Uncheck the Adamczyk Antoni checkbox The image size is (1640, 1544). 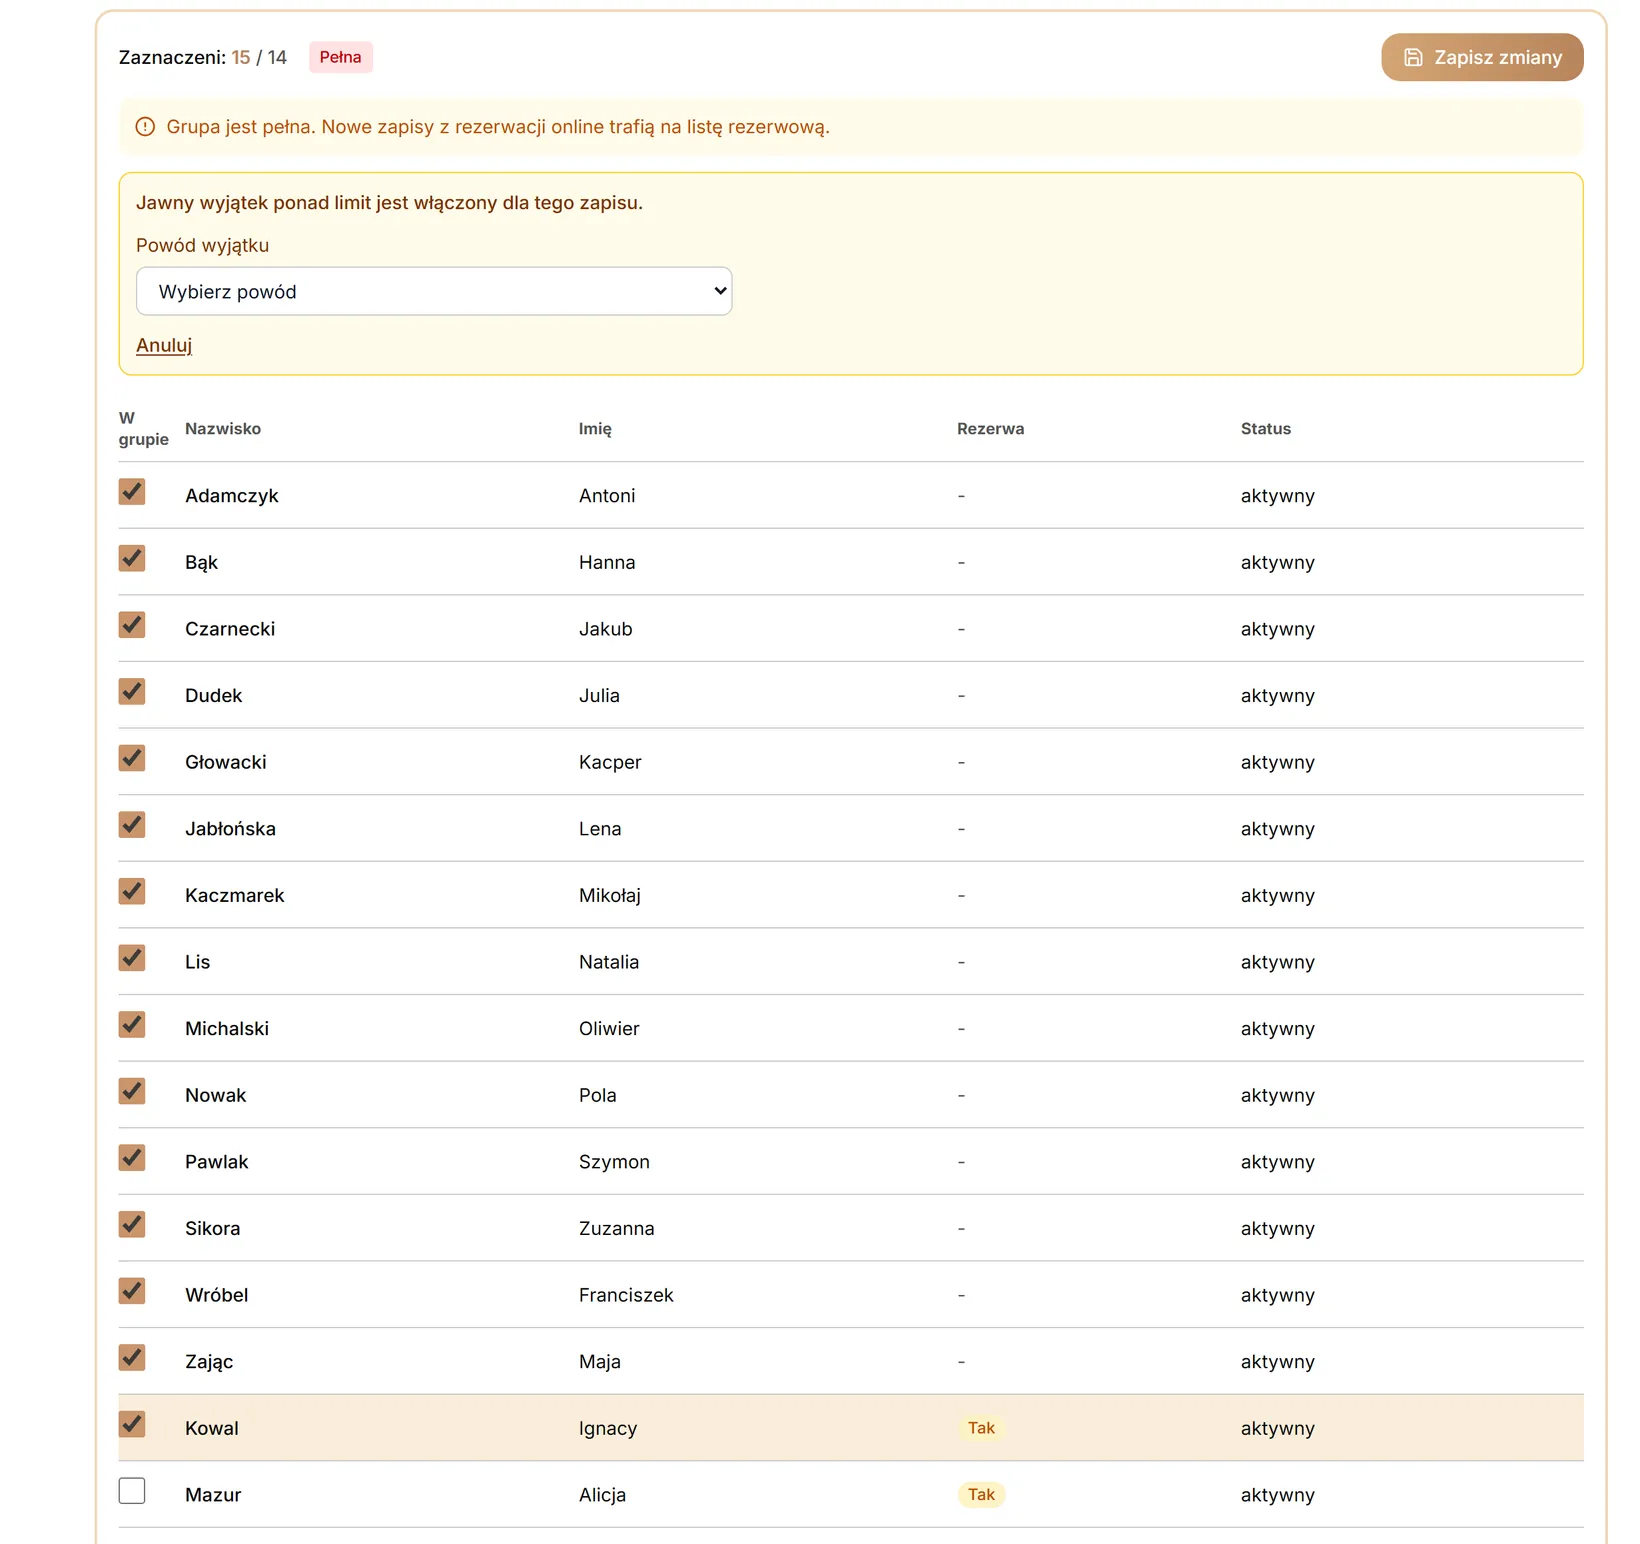[x=132, y=492]
